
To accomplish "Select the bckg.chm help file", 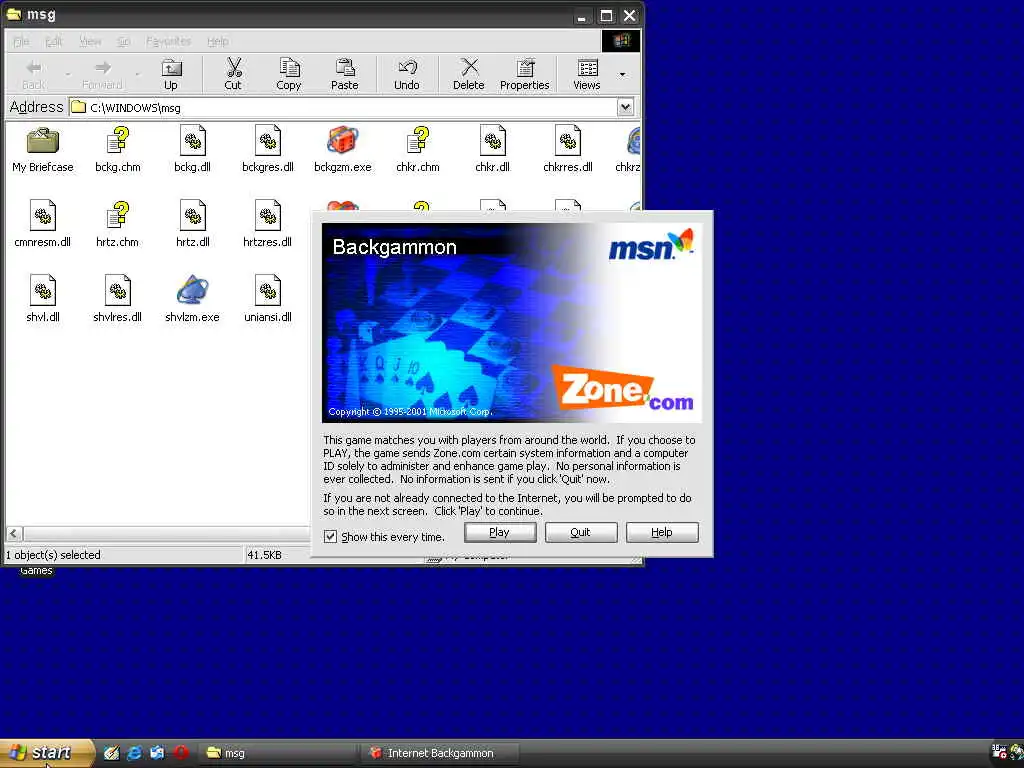I will (118, 150).
